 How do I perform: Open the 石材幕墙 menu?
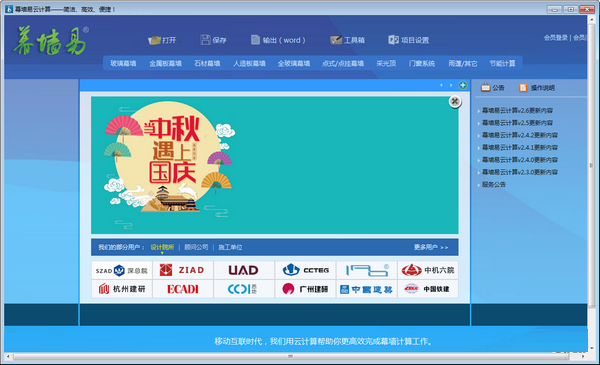207,64
